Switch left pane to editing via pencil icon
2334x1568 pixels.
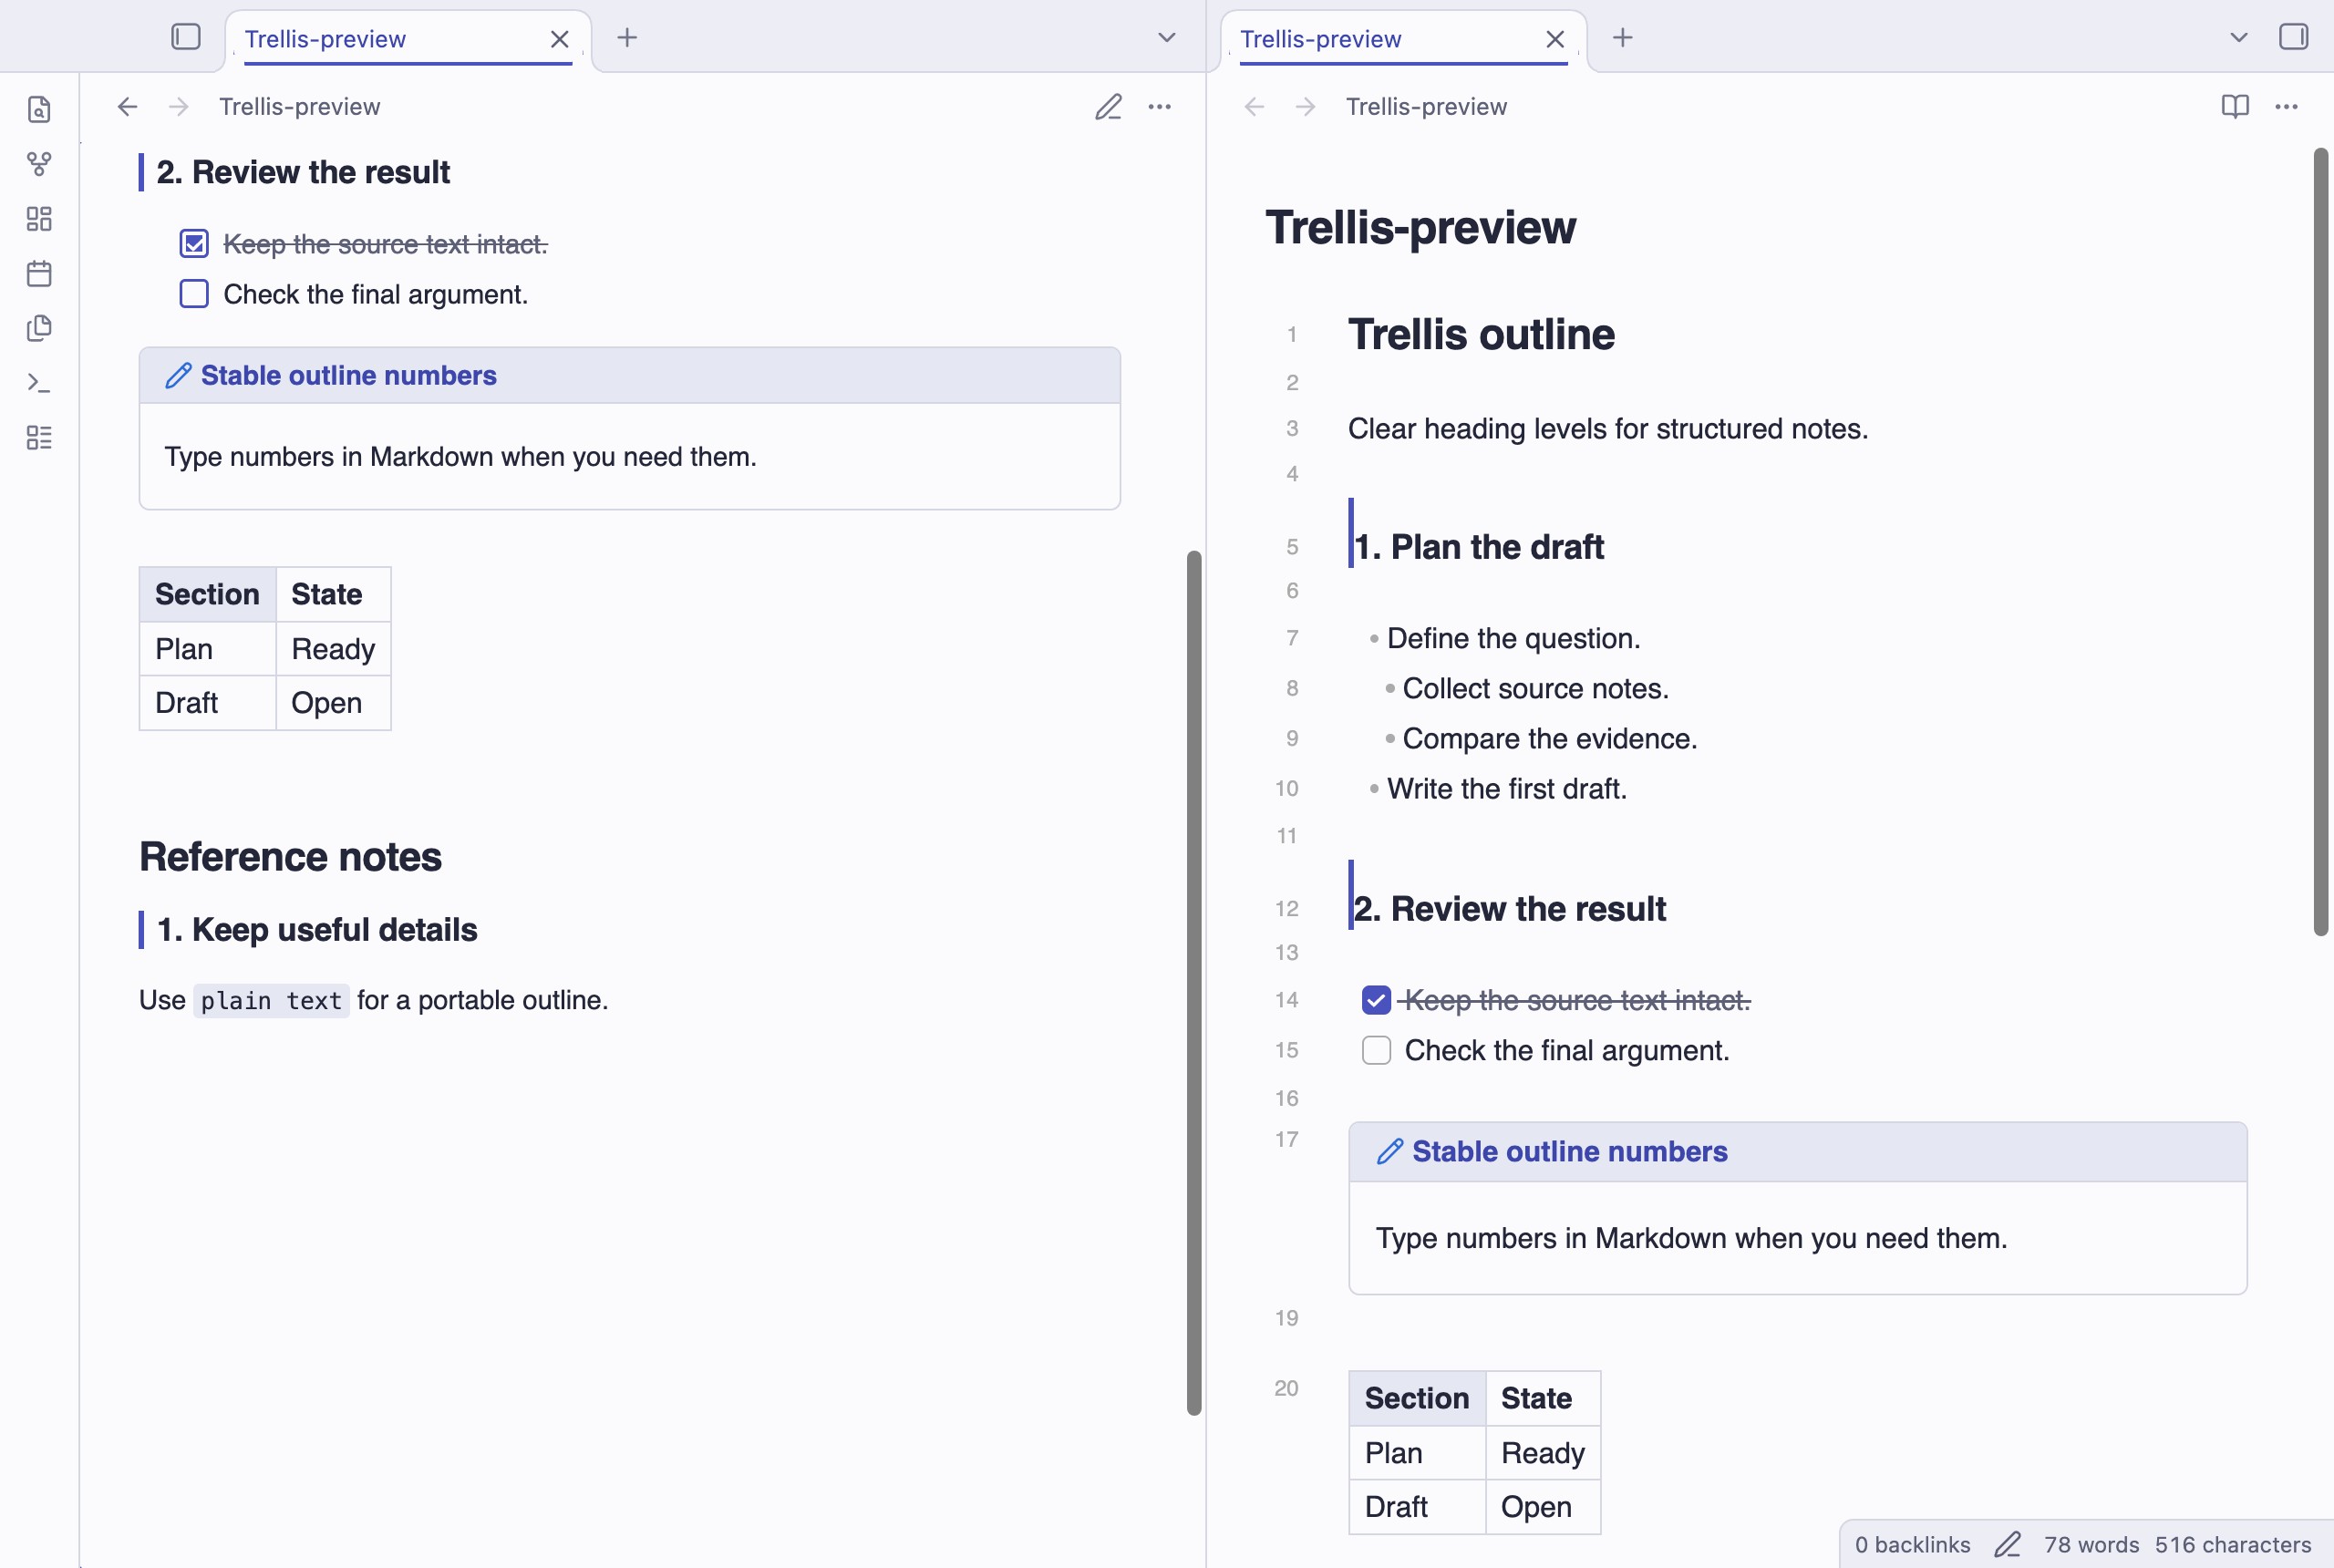1108,107
